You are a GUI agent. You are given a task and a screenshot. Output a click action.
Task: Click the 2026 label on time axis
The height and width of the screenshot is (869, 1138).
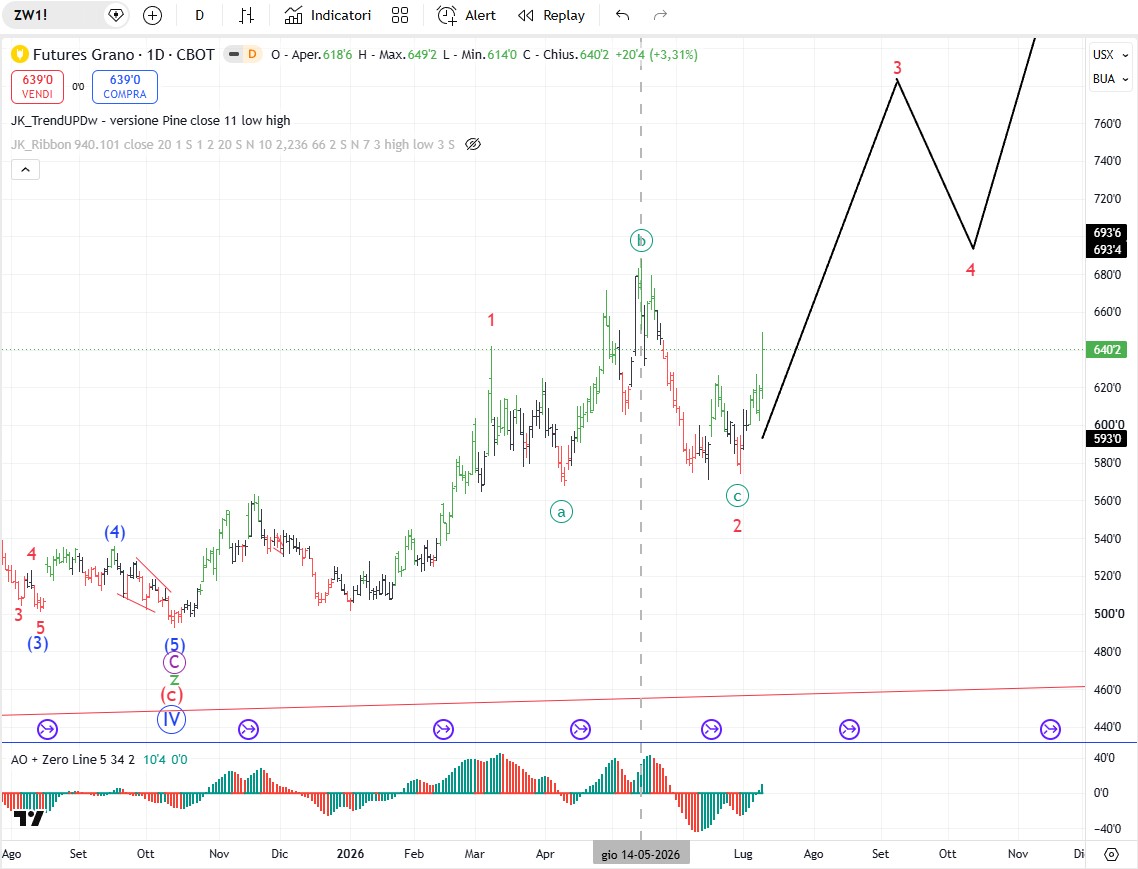click(351, 854)
